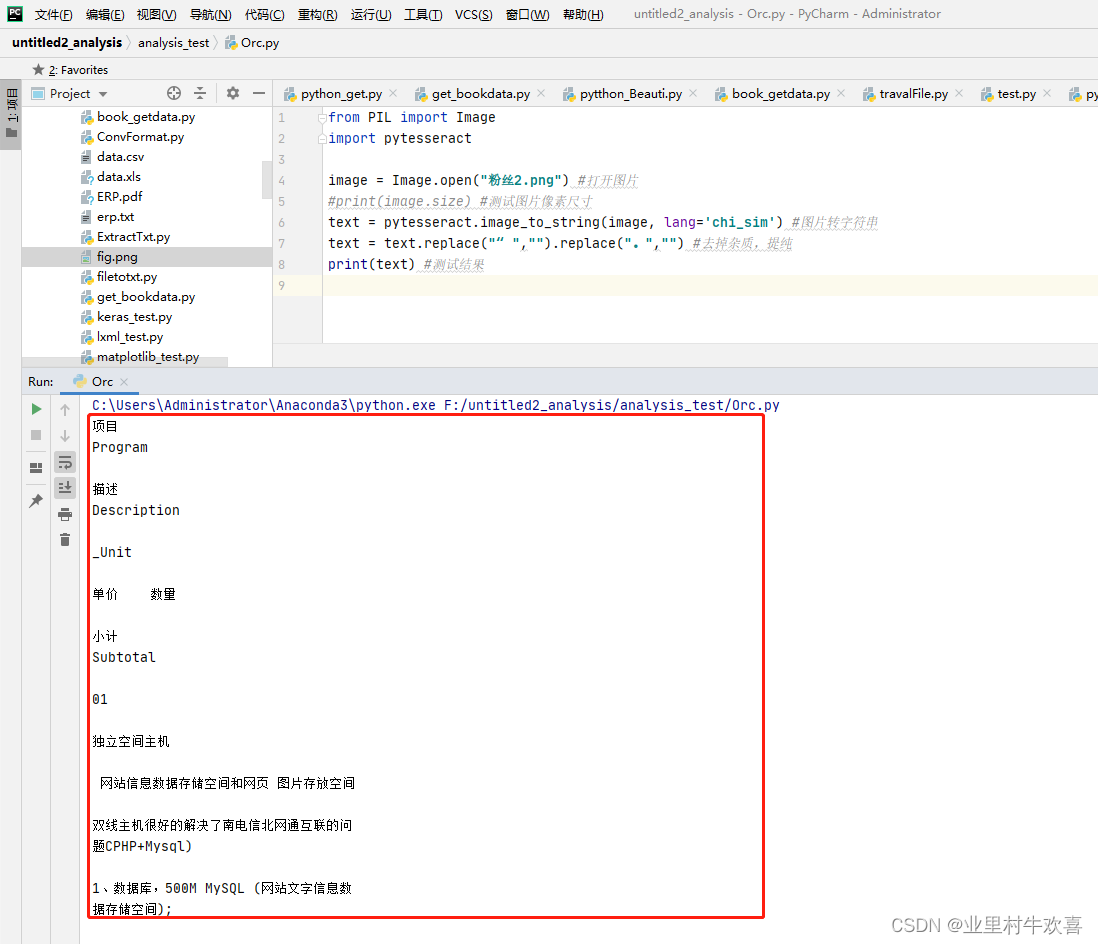Select data.xls in project tree

coord(119,177)
